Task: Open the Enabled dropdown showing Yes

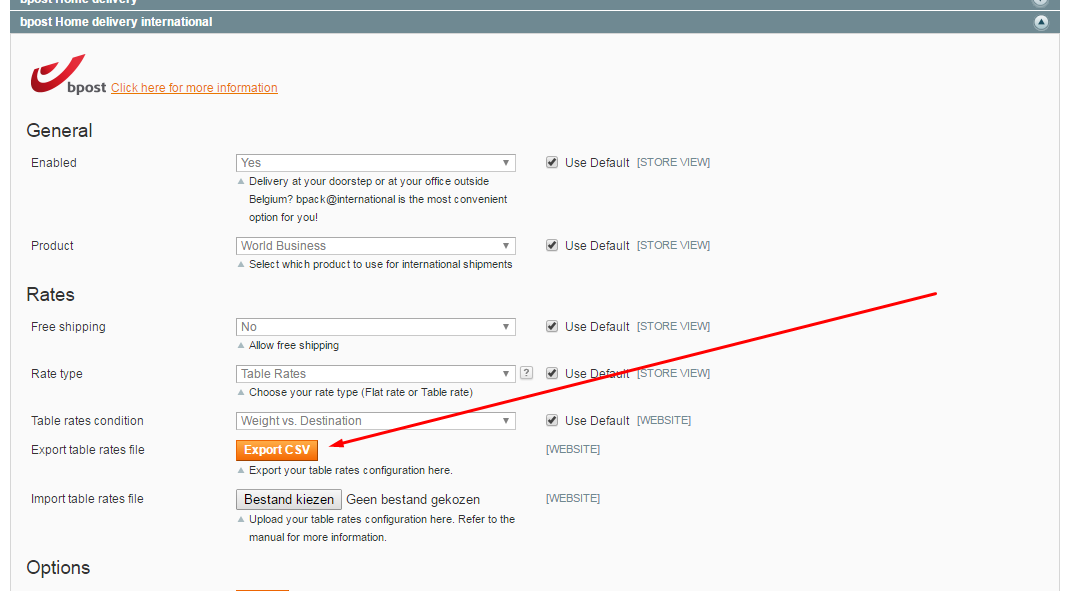Action: click(375, 163)
